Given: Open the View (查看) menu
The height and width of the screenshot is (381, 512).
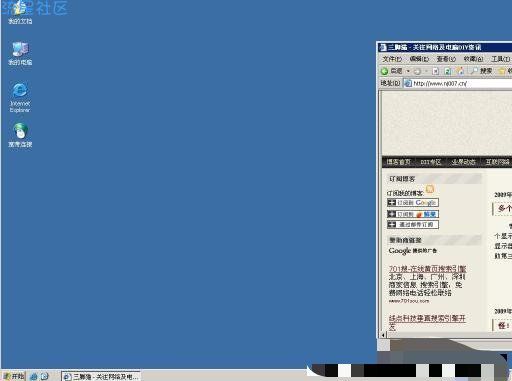Looking at the screenshot, I should click(446, 59).
